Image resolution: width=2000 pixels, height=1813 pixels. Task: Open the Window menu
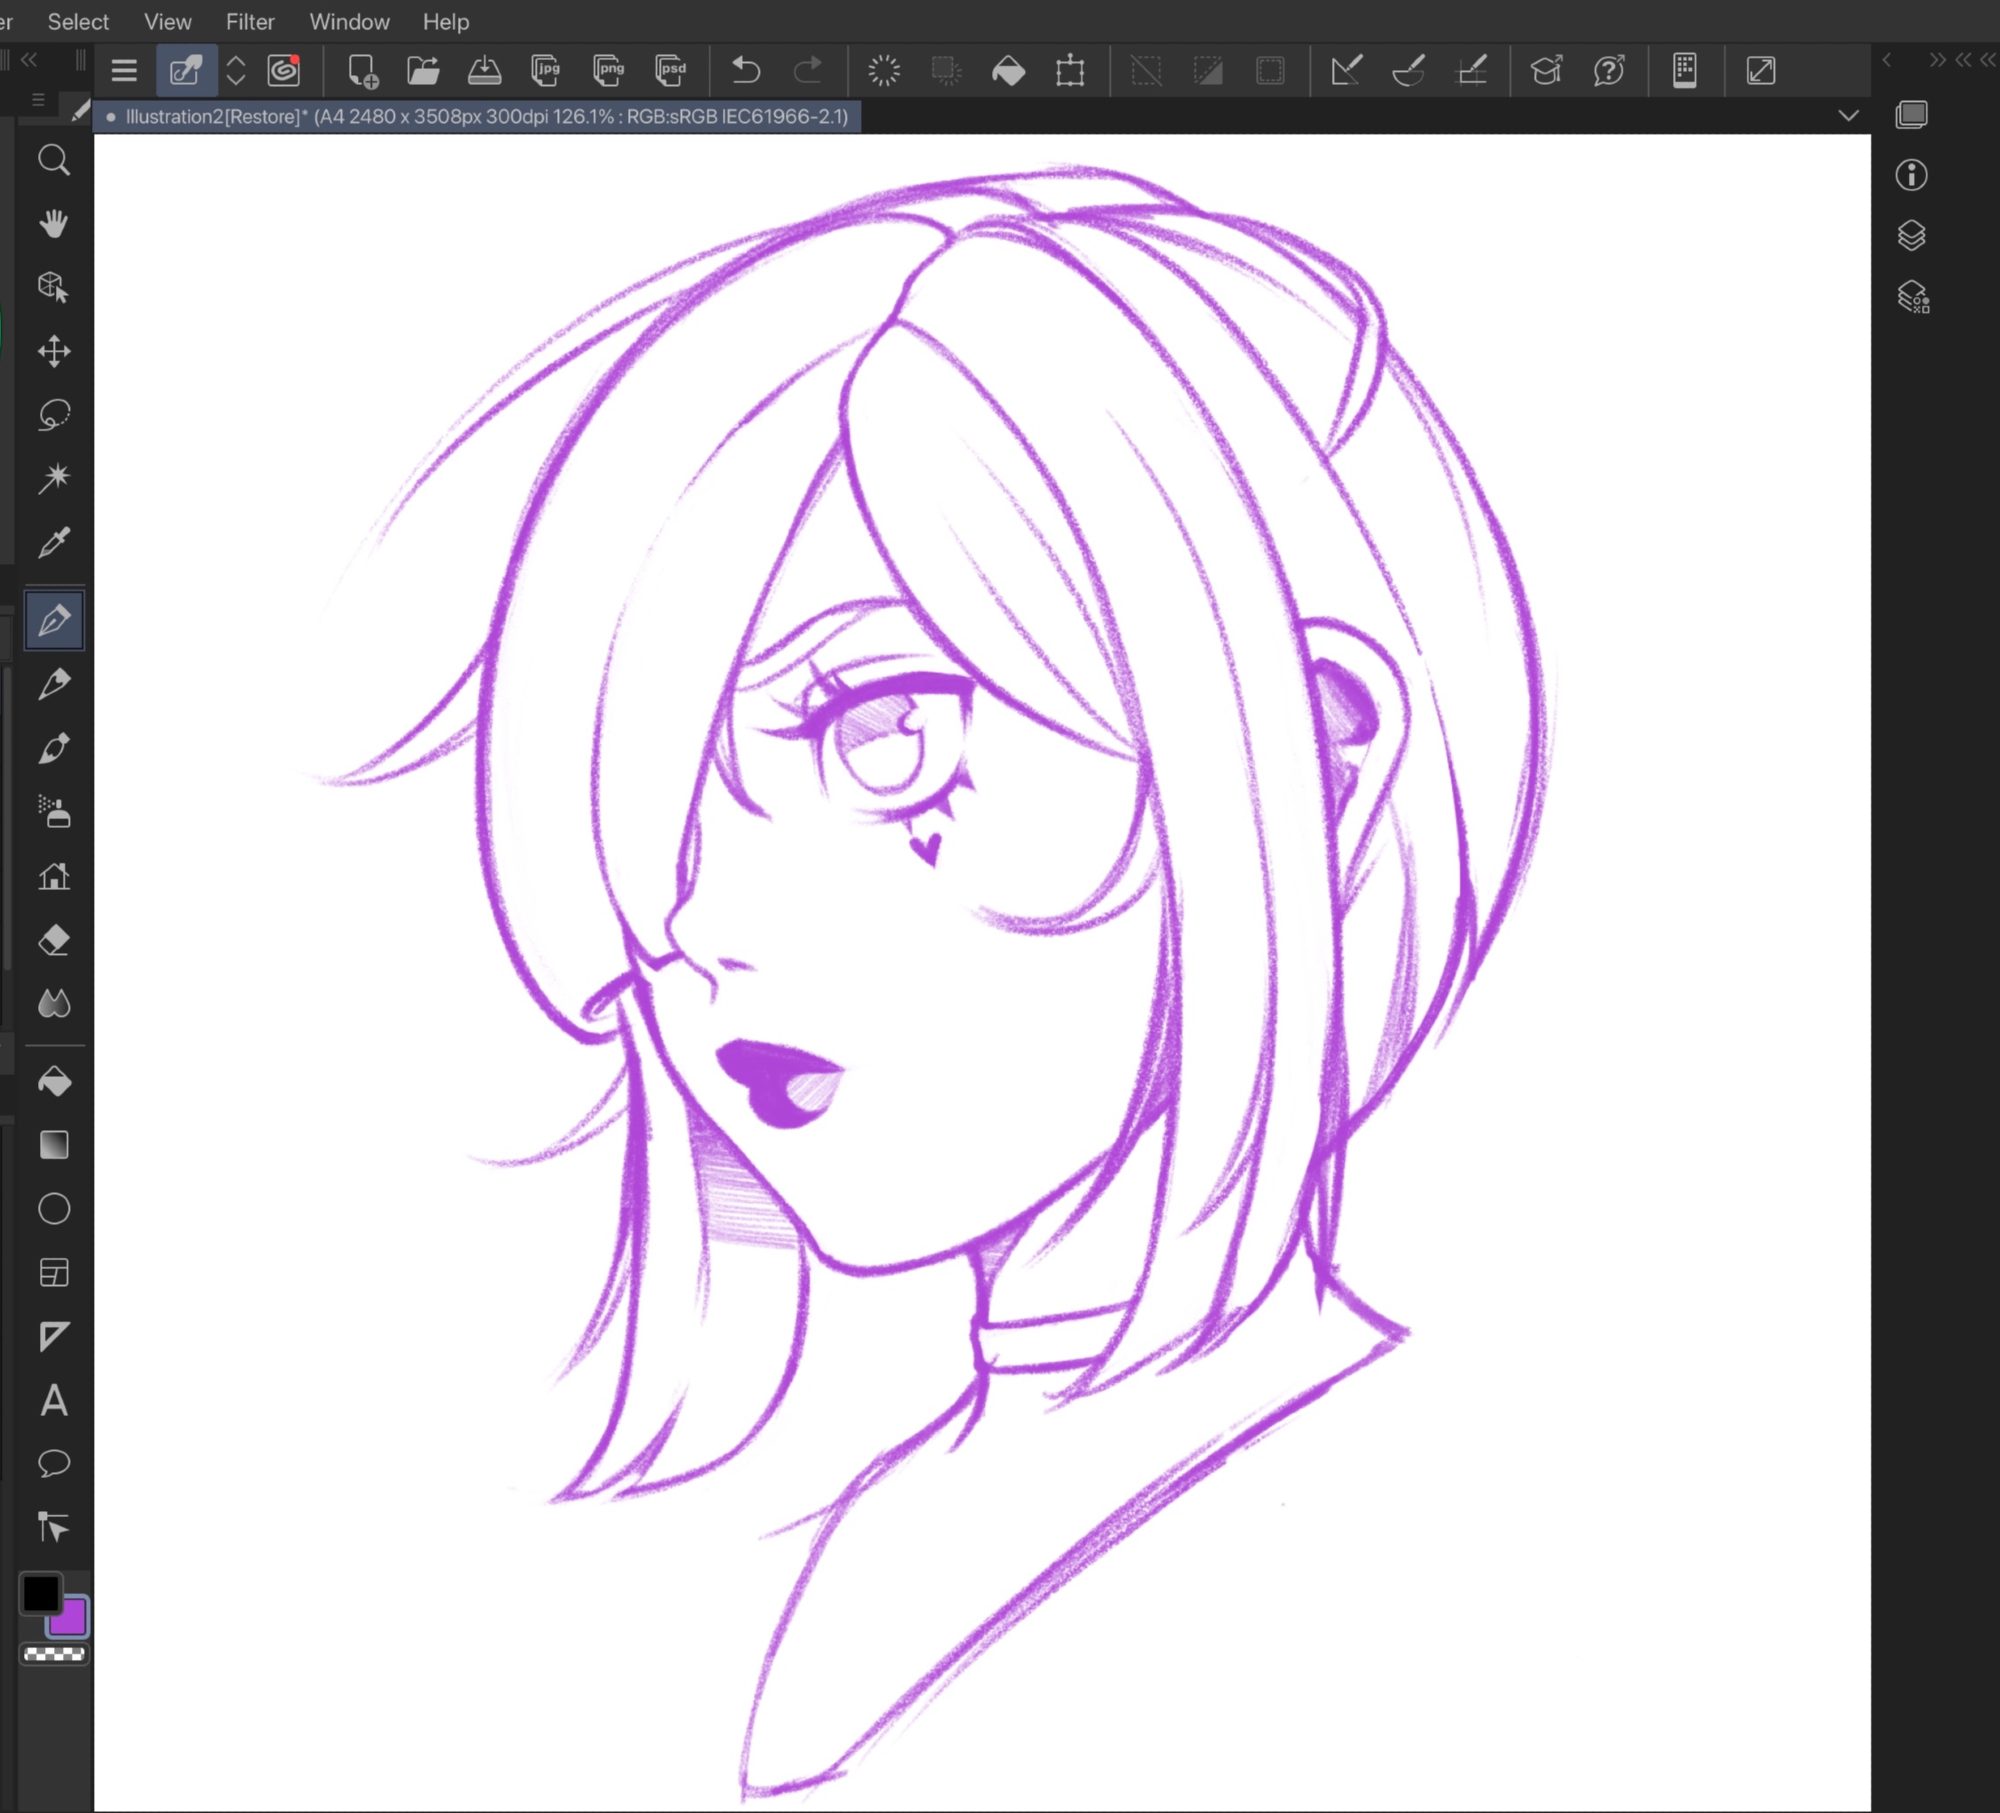pos(349,21)
